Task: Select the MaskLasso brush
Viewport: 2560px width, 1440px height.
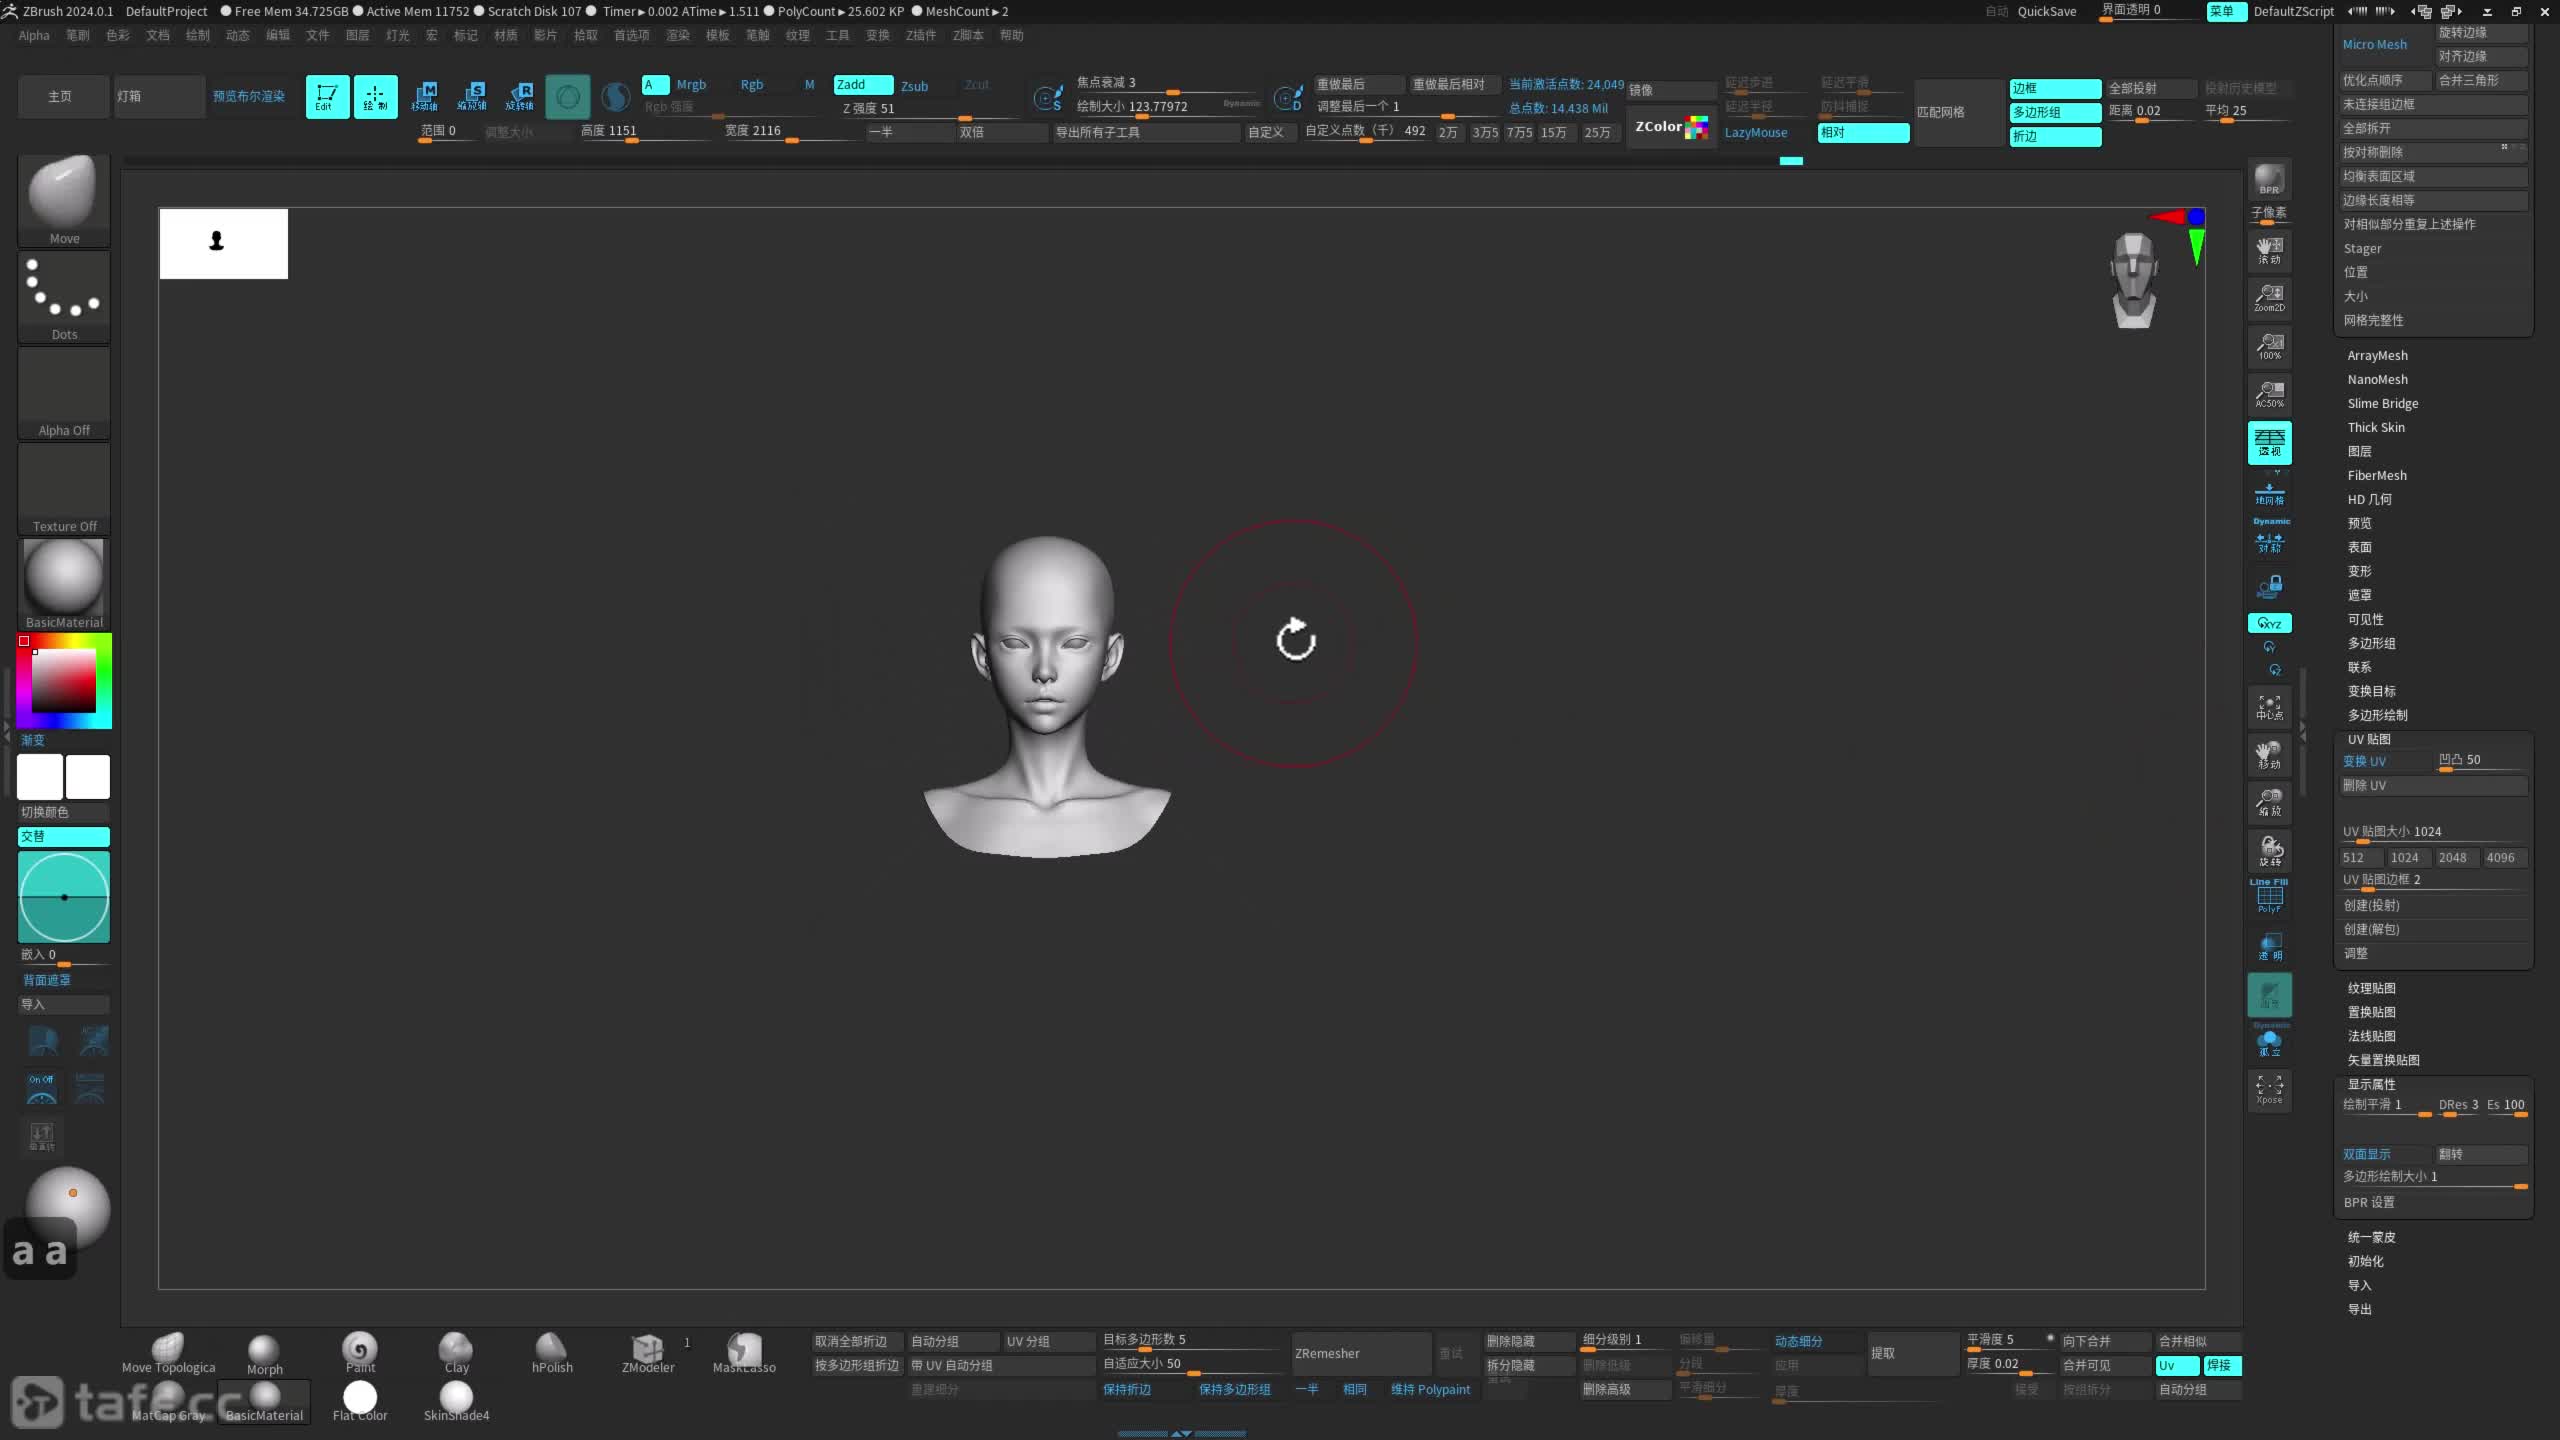Action: click(x=744, y=1353)
